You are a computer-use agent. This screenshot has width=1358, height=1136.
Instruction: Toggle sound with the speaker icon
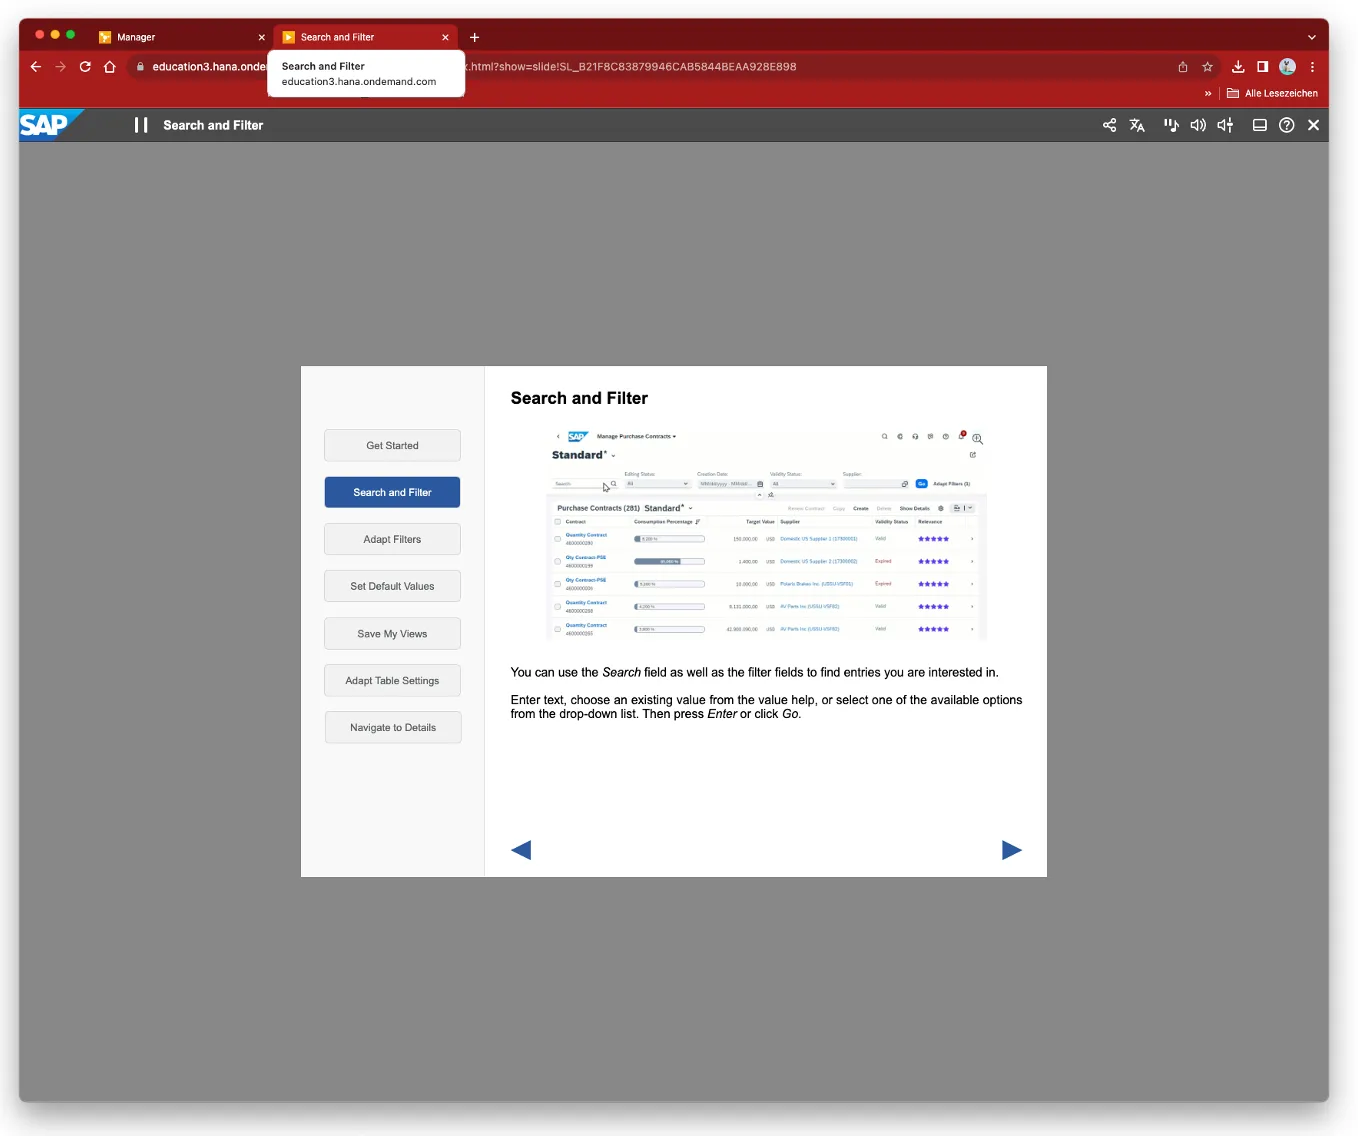point(1197,125)
